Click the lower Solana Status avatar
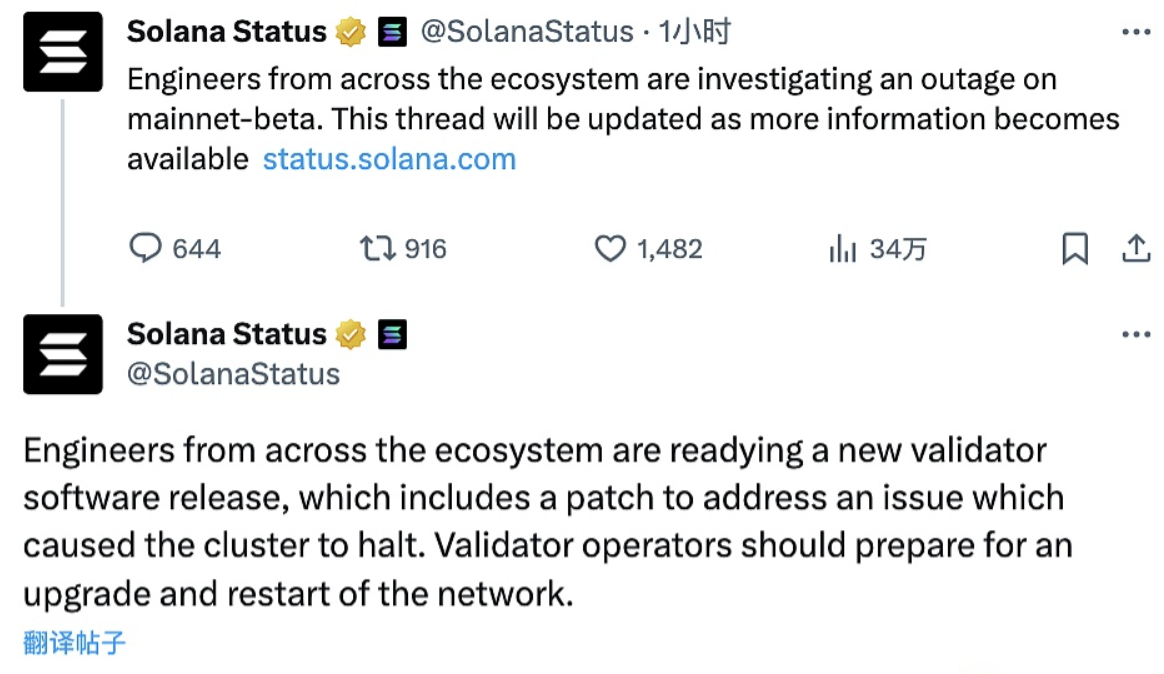This screenshot has height=674, width=1164. coord(63,354)
